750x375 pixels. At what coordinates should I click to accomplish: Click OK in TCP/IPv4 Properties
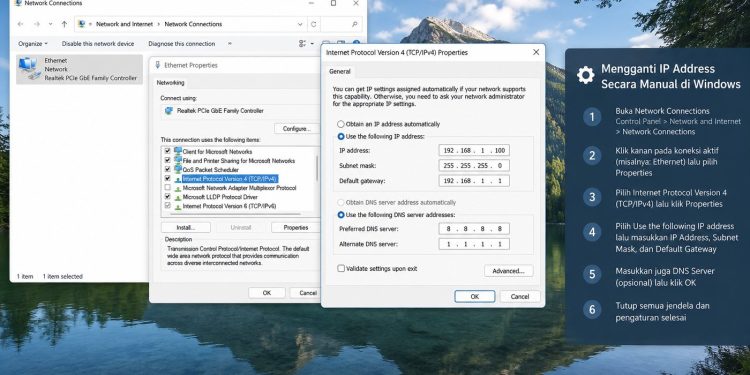pos(474,297)
